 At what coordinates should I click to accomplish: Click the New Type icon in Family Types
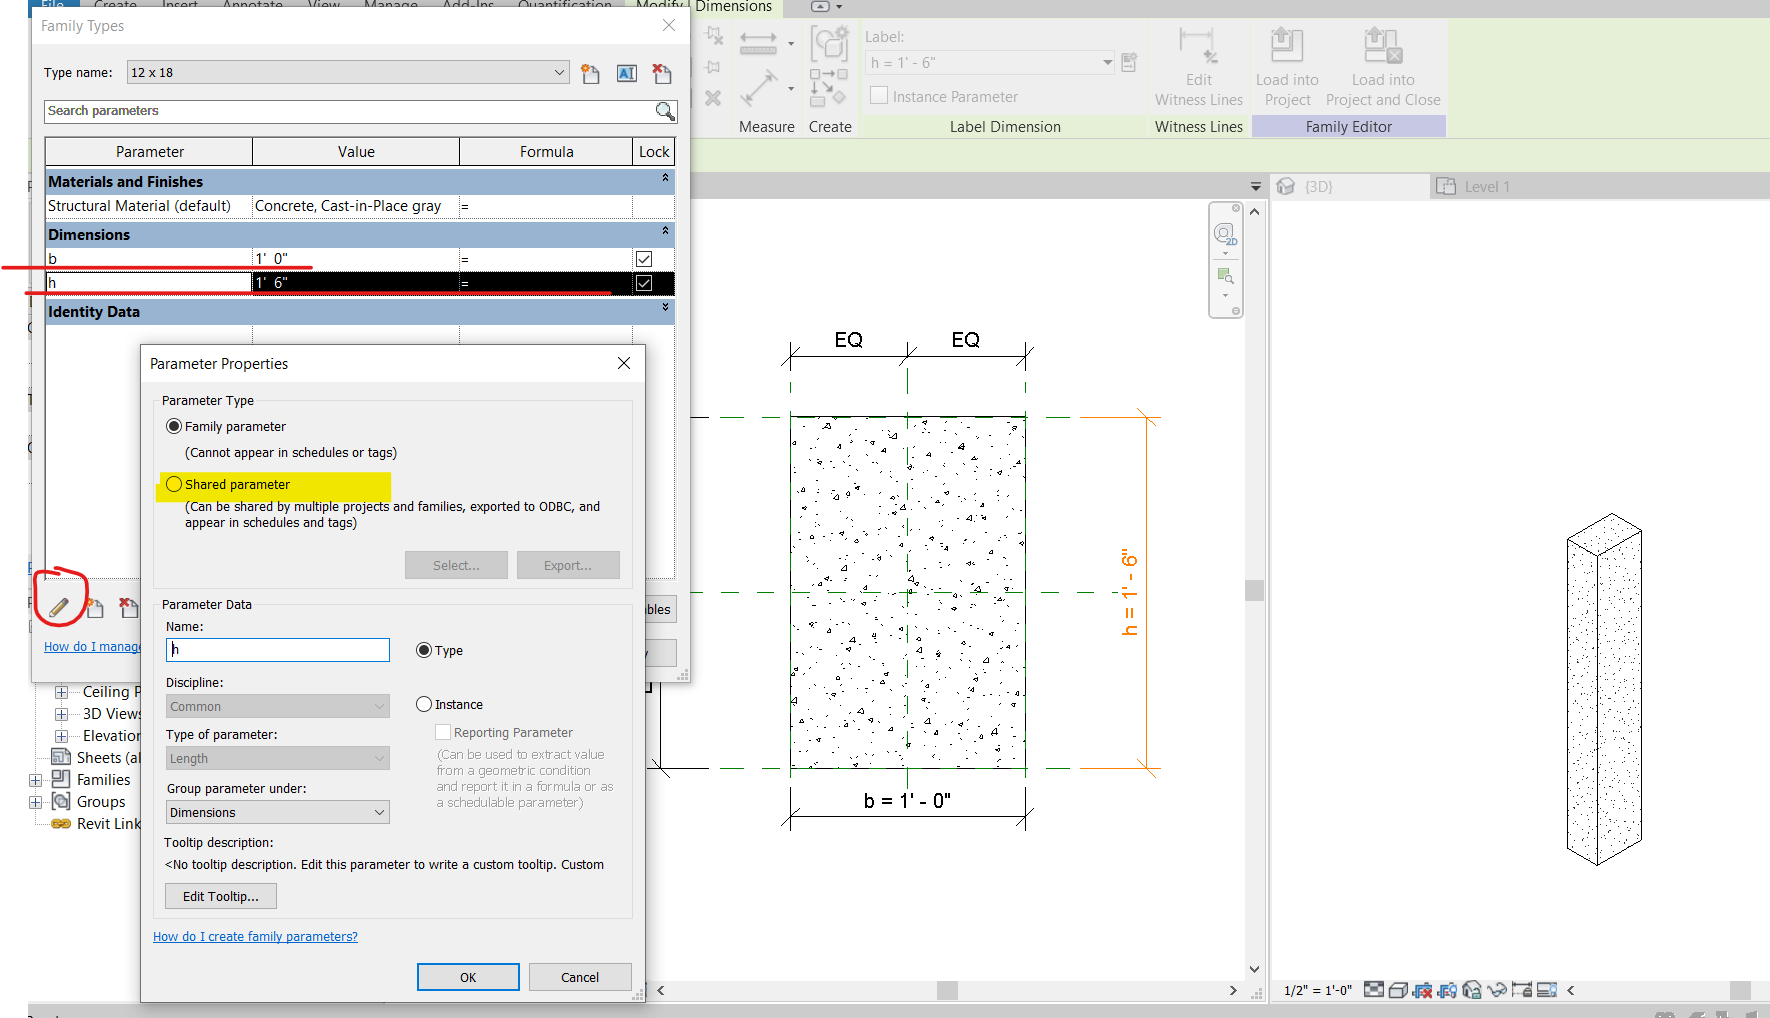(590, 73)
